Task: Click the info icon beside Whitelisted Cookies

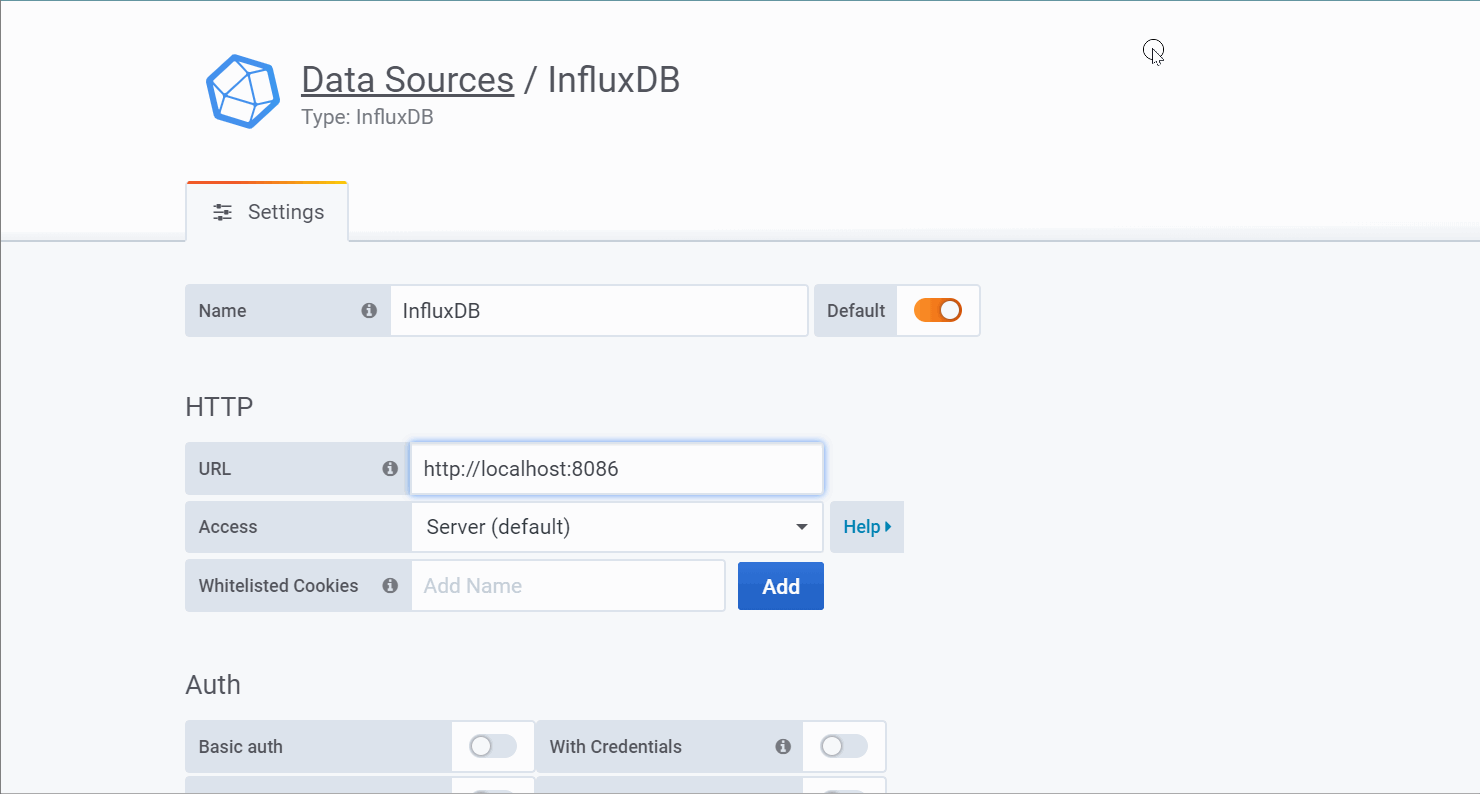Action: (x=390, y=586)
